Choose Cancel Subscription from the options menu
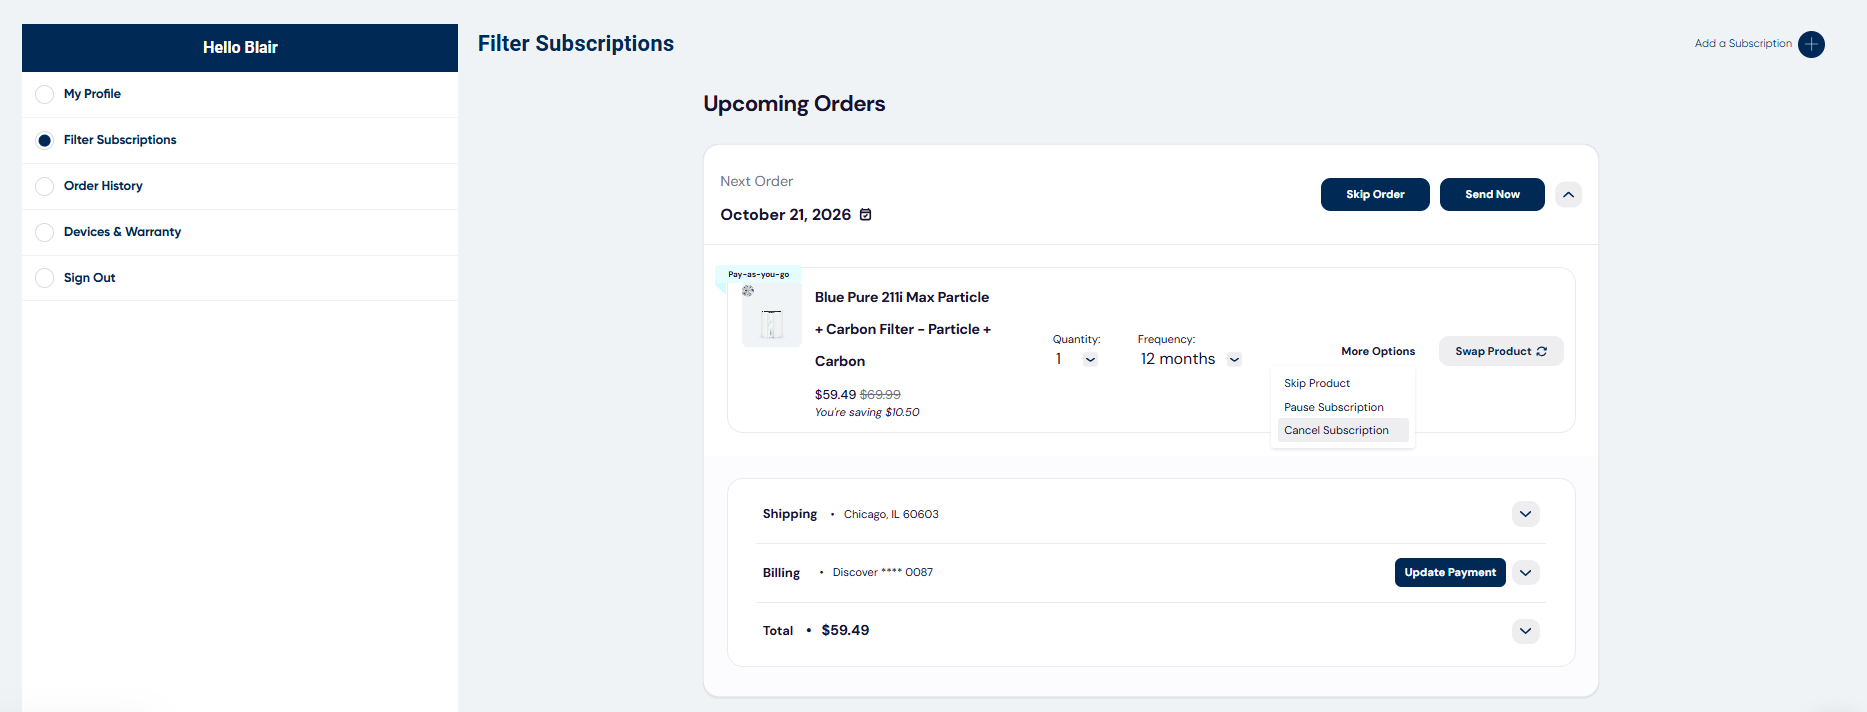Image resolution: width=1867 pixels, height=712 pixels. (1343, 430)
